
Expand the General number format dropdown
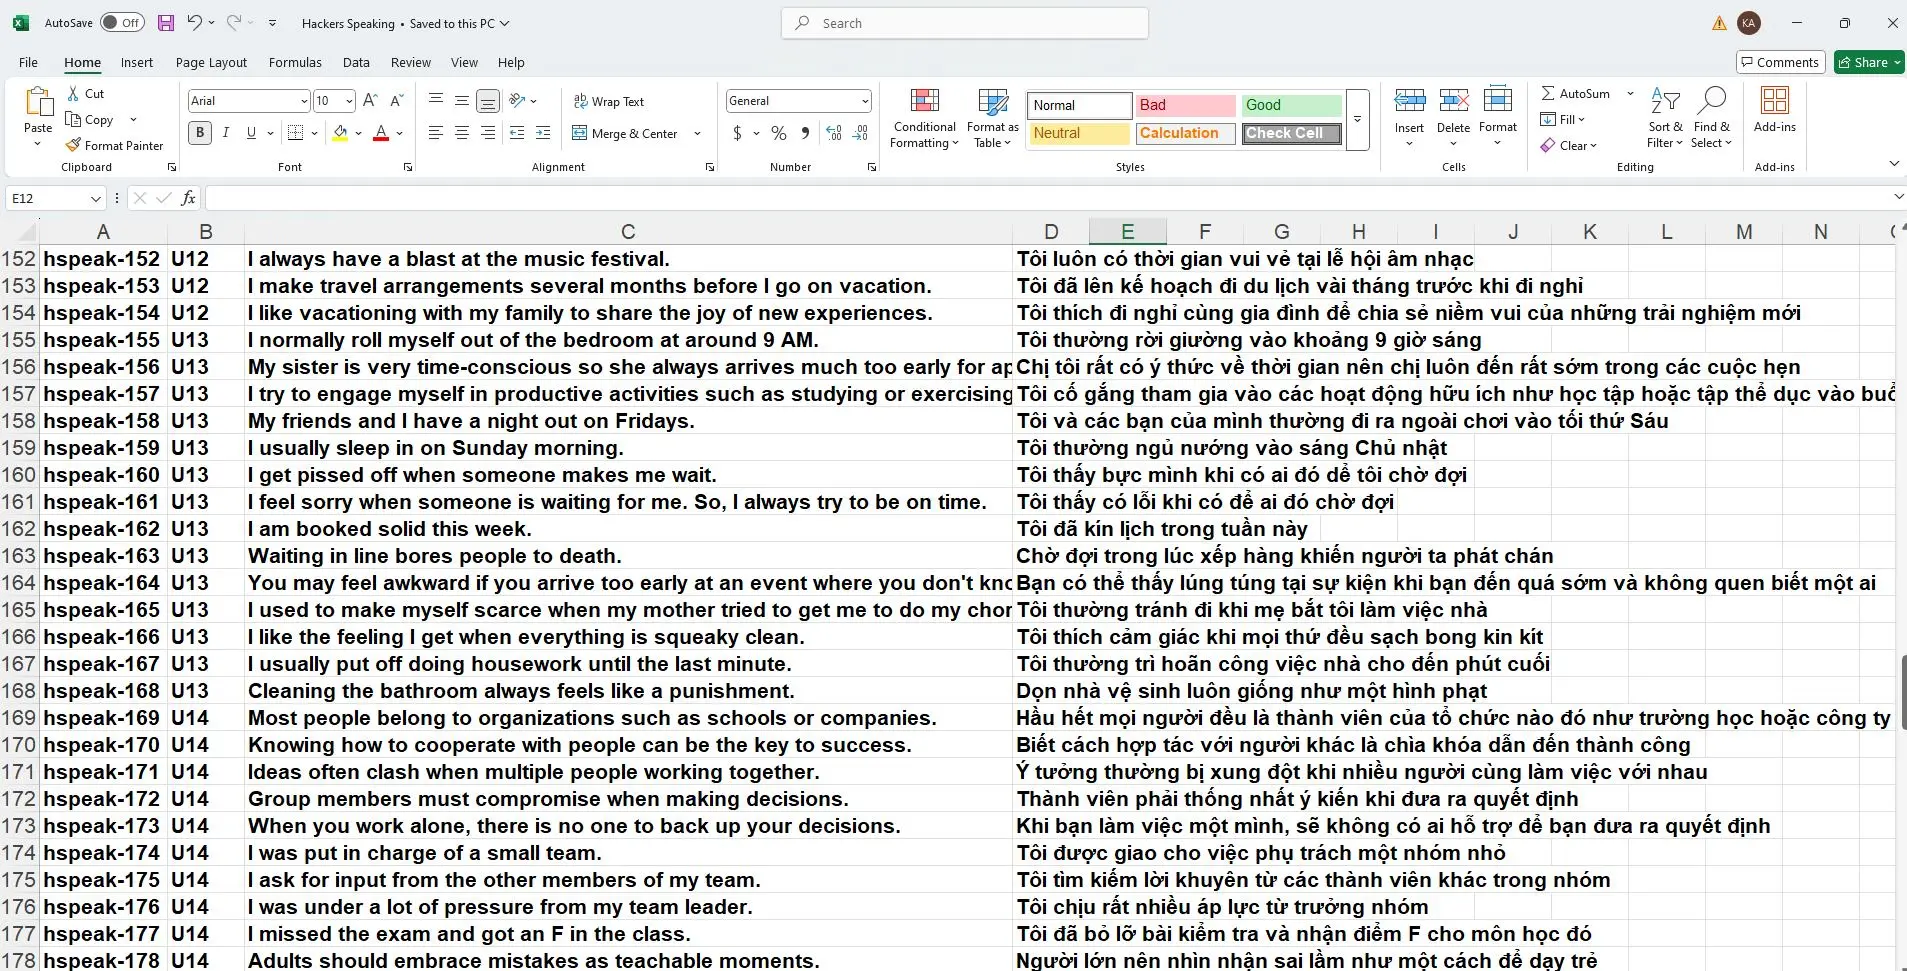pos(864,101)
